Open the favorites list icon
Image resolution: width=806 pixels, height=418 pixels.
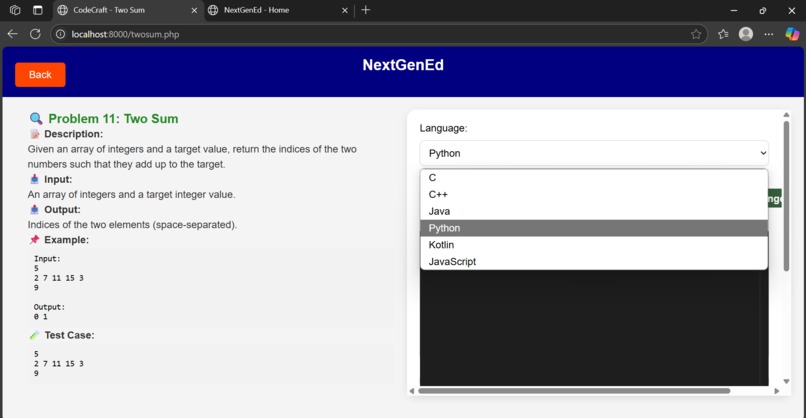[x=723, y=34]
